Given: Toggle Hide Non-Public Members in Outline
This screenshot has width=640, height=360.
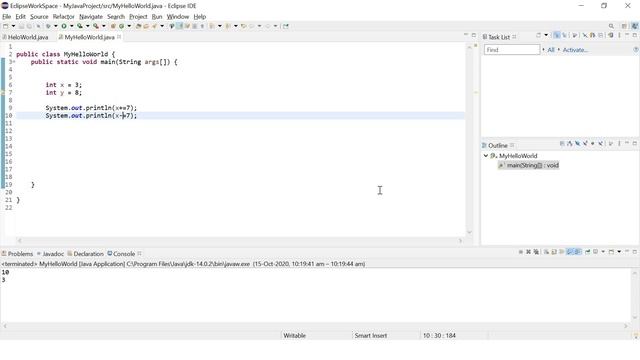Looking at the screenshot, I should [593, 144].
